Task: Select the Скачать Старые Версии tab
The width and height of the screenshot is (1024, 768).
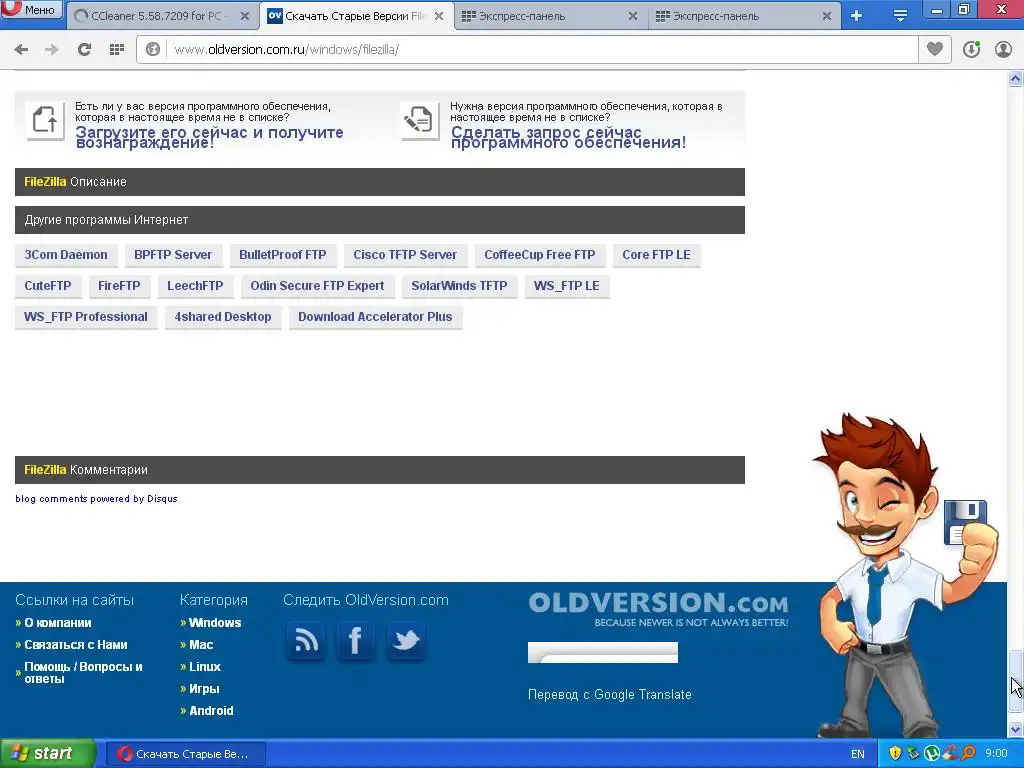Action: (356, 16)
